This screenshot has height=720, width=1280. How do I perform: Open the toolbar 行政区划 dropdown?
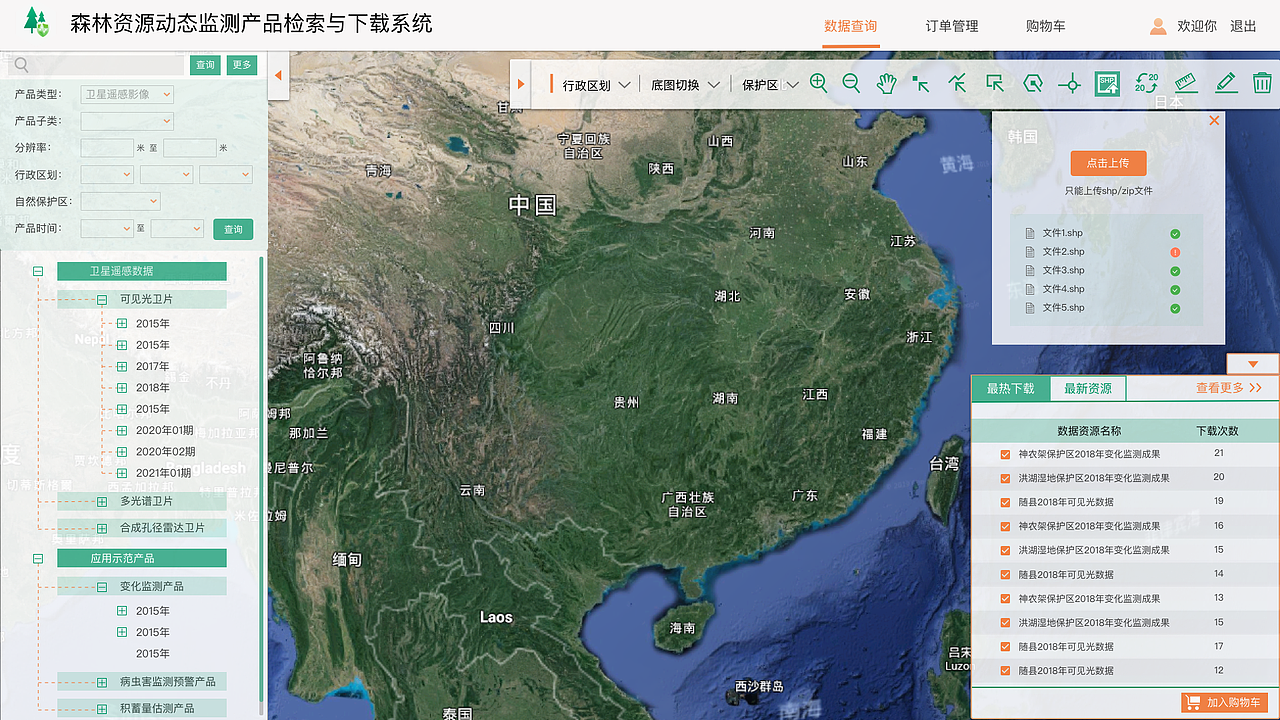(596, 85)
